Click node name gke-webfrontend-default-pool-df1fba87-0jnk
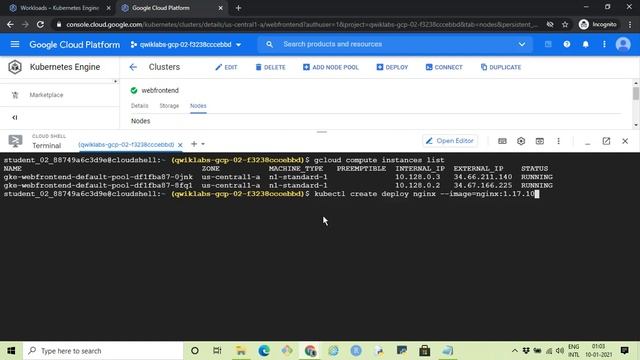The width and height of the screenshot is (640, 360). click(x=98, y=177)
